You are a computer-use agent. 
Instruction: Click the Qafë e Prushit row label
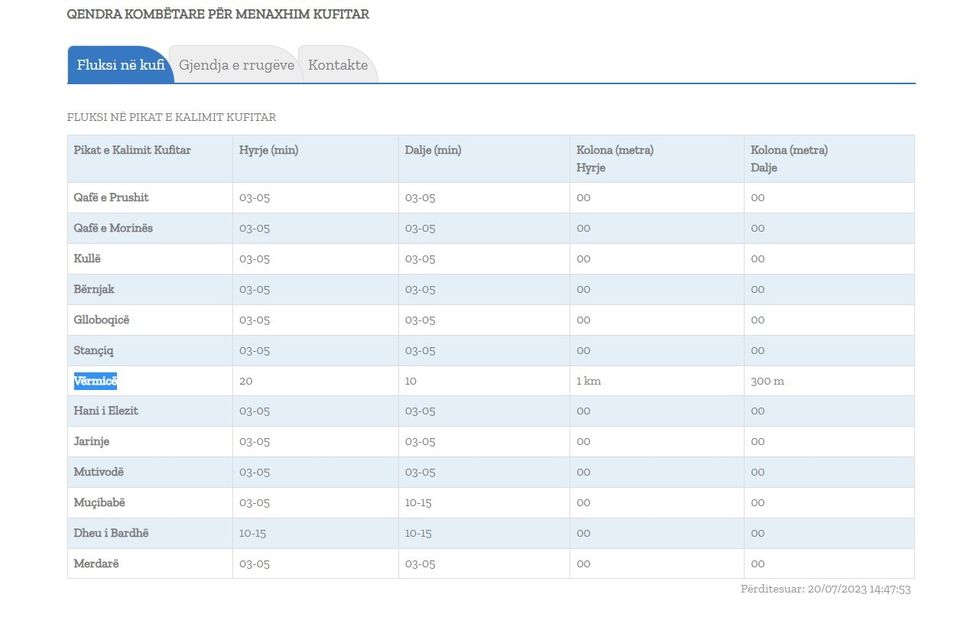111,198
